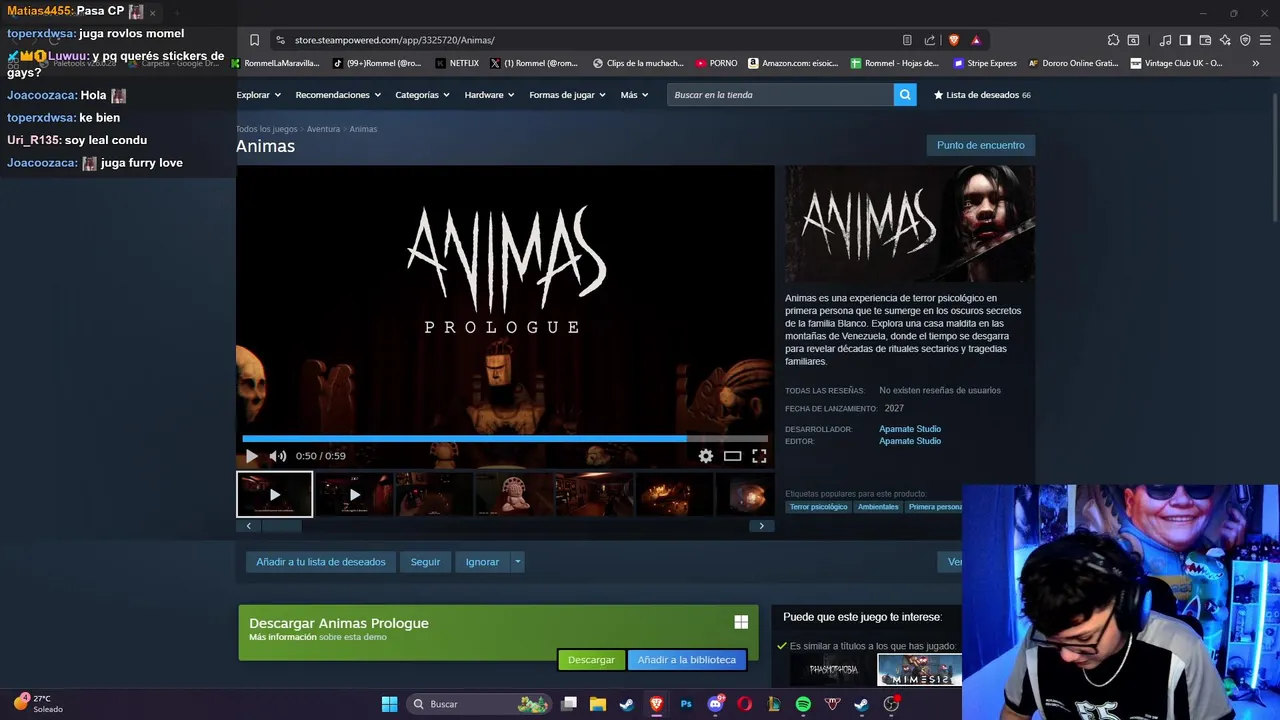1280x720 pixels.
Task: Go to Aventura breadcrumb
Action: (323, 129)
